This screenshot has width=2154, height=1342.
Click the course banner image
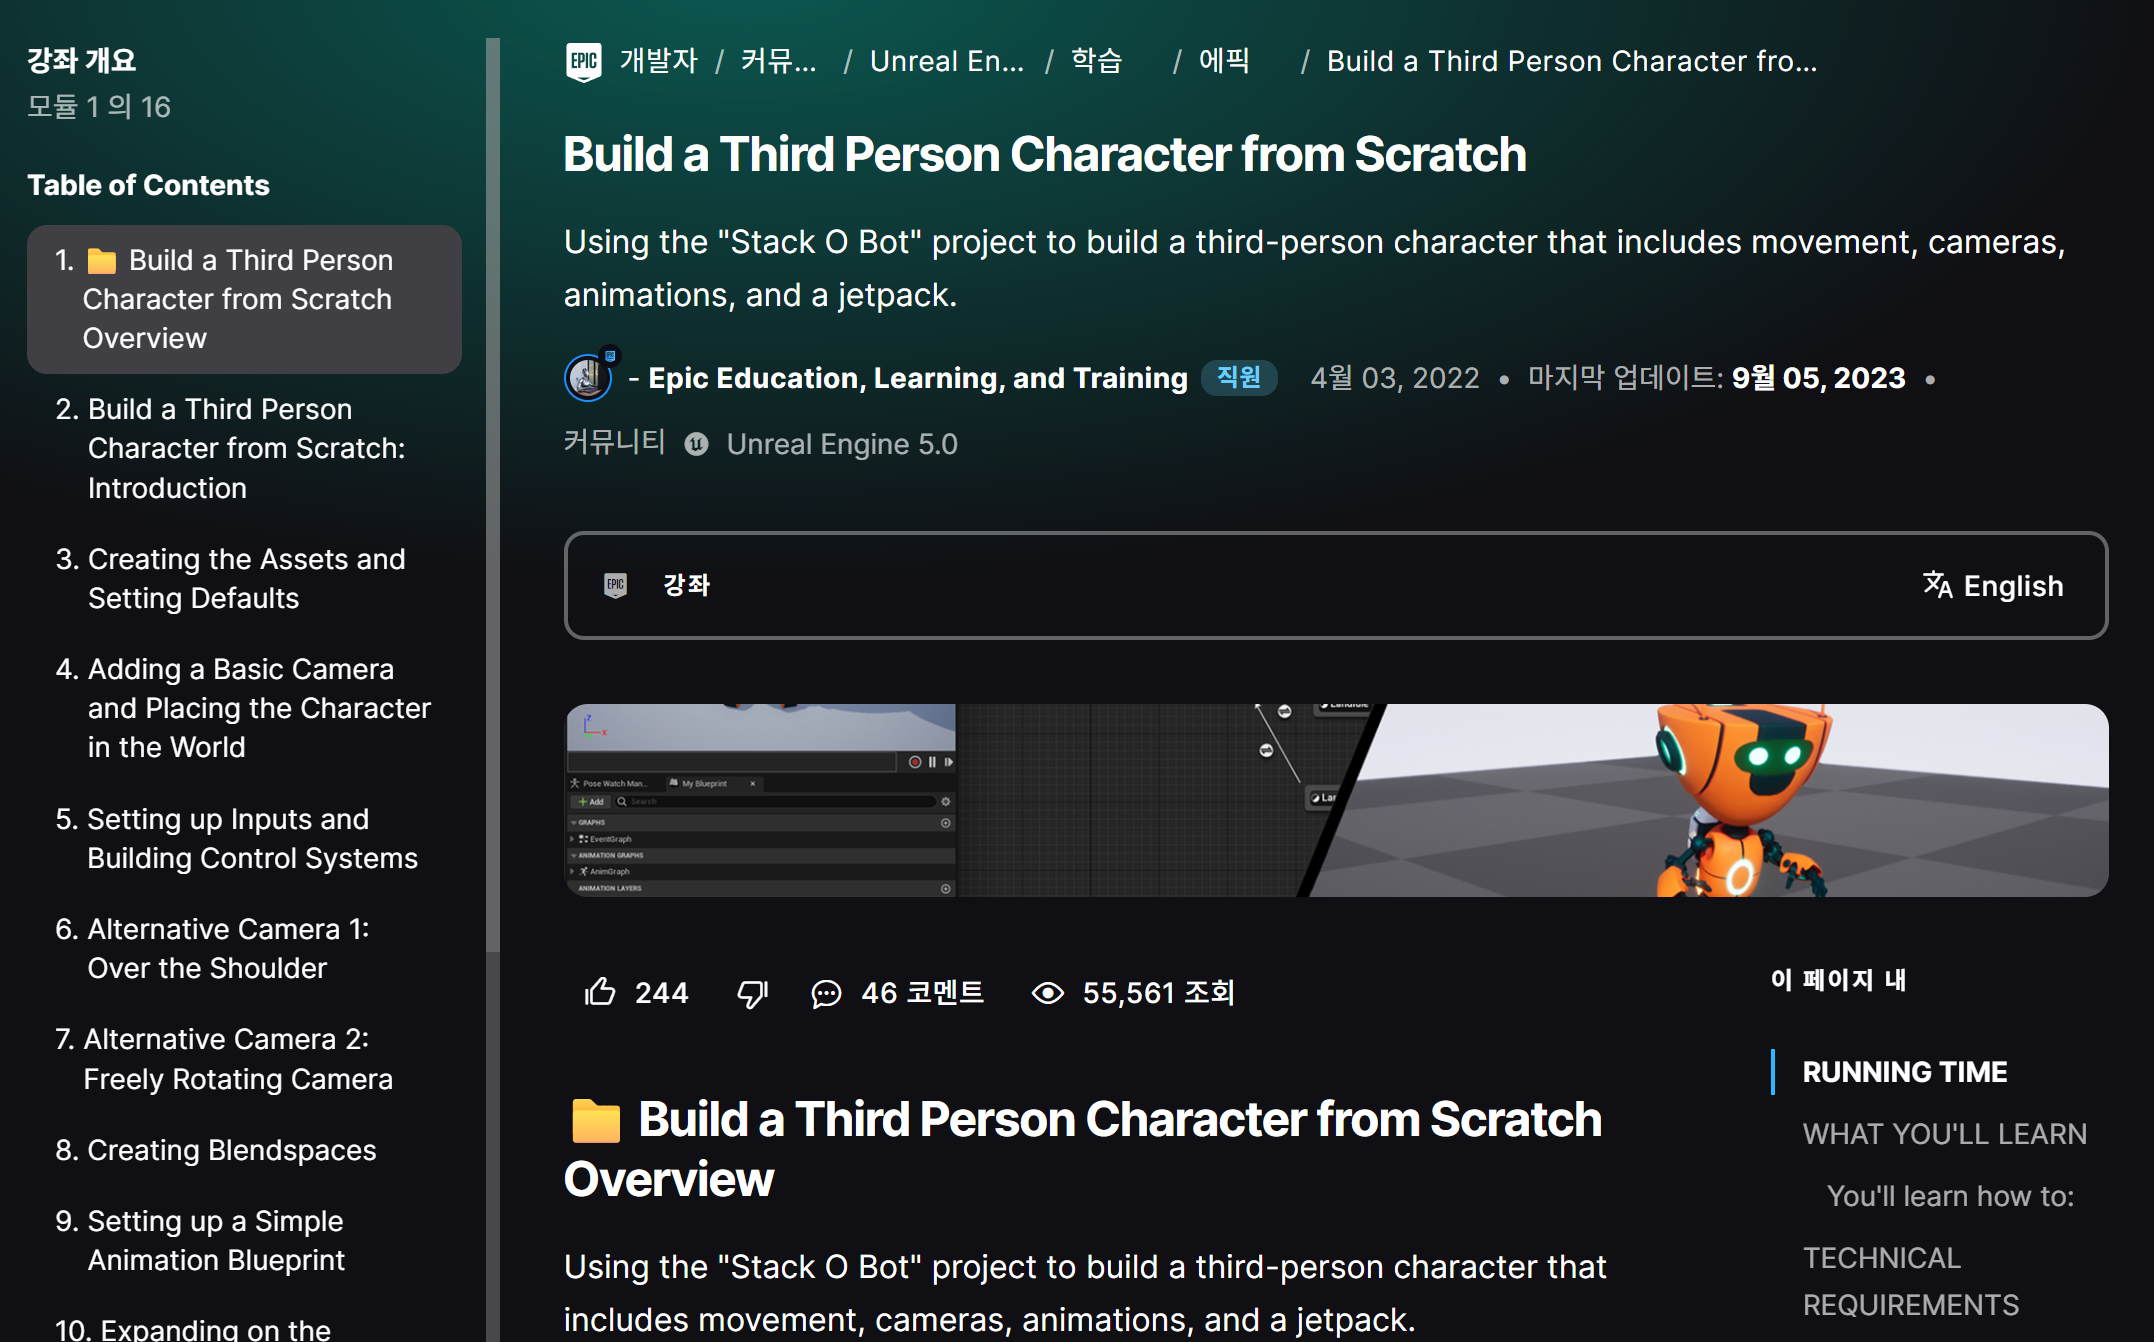tap(1336, 800)
